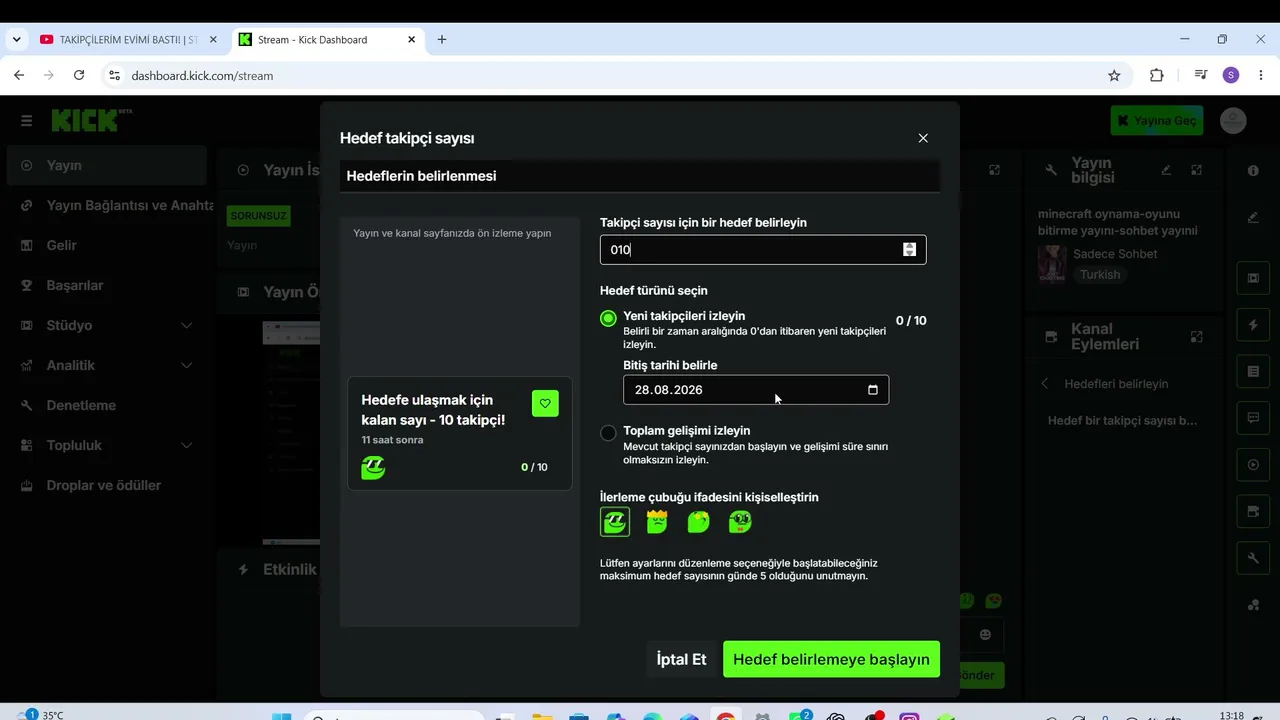Click the stream preview icon in right toolbar
Image resolution: width=1280 pixels, height=720 pixels.
click(1253, 277)
